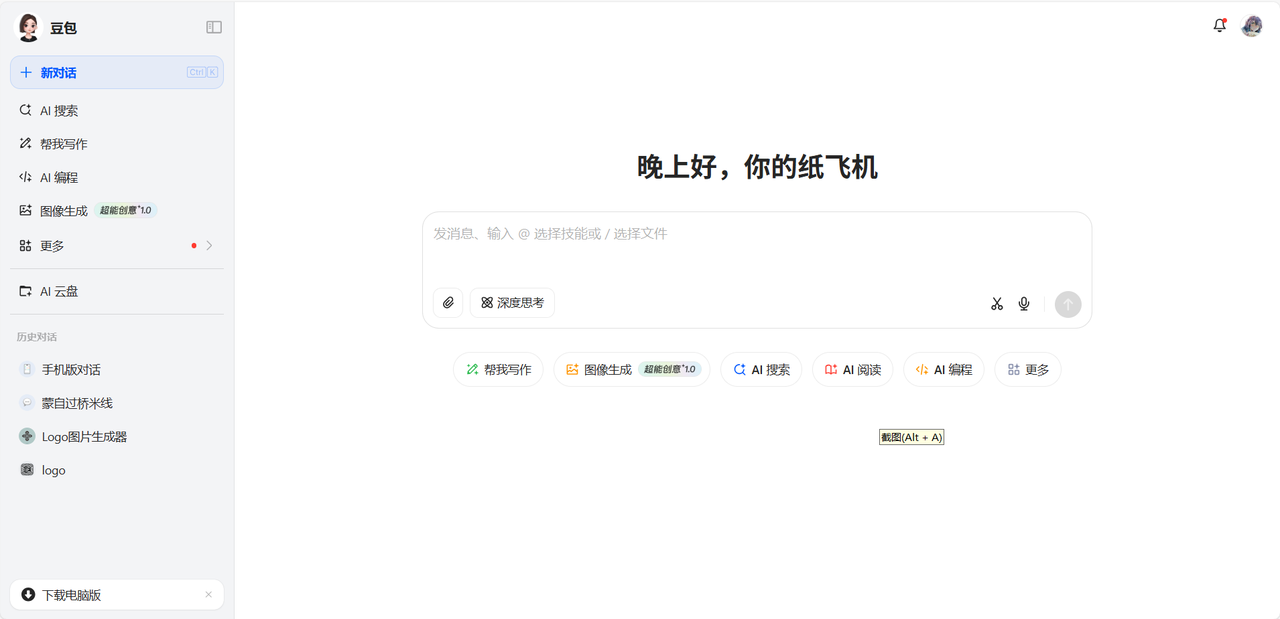Click the 豆包 avatar logo in the sidebar

coord(28,28)
